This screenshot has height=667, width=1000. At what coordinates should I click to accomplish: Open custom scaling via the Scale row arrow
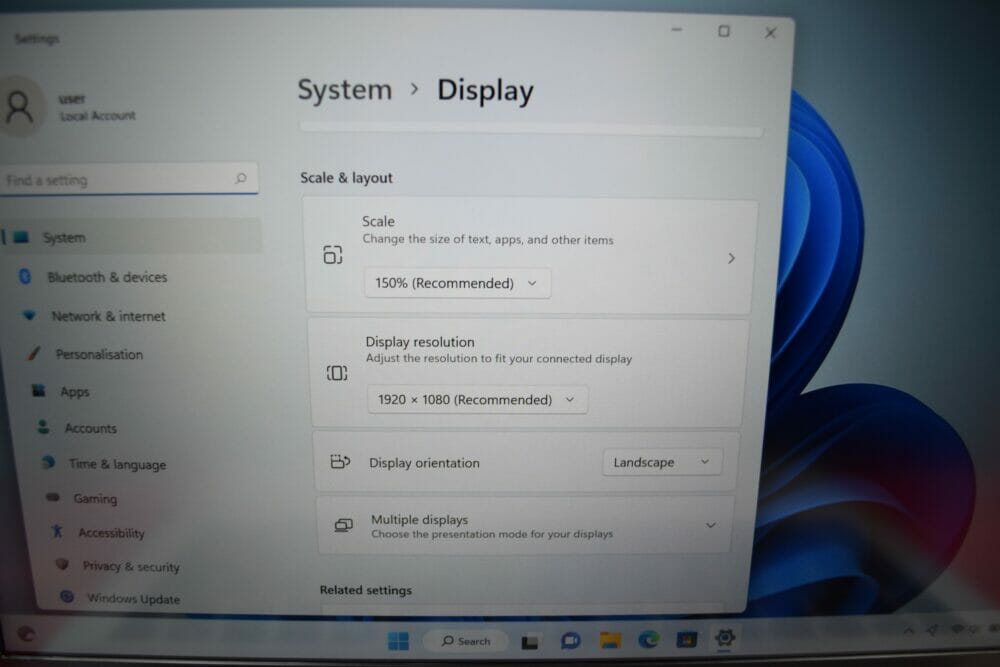click(731, 258)
